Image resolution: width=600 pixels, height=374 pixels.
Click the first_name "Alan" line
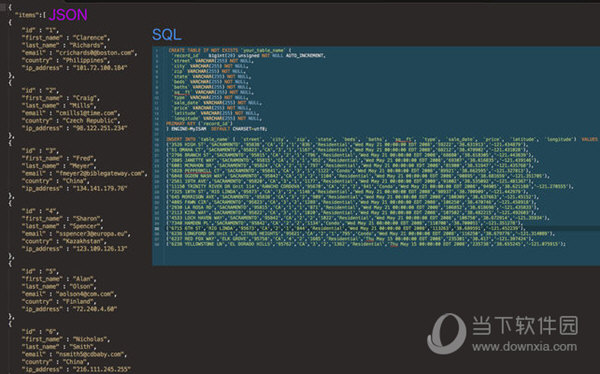point(59,279)
